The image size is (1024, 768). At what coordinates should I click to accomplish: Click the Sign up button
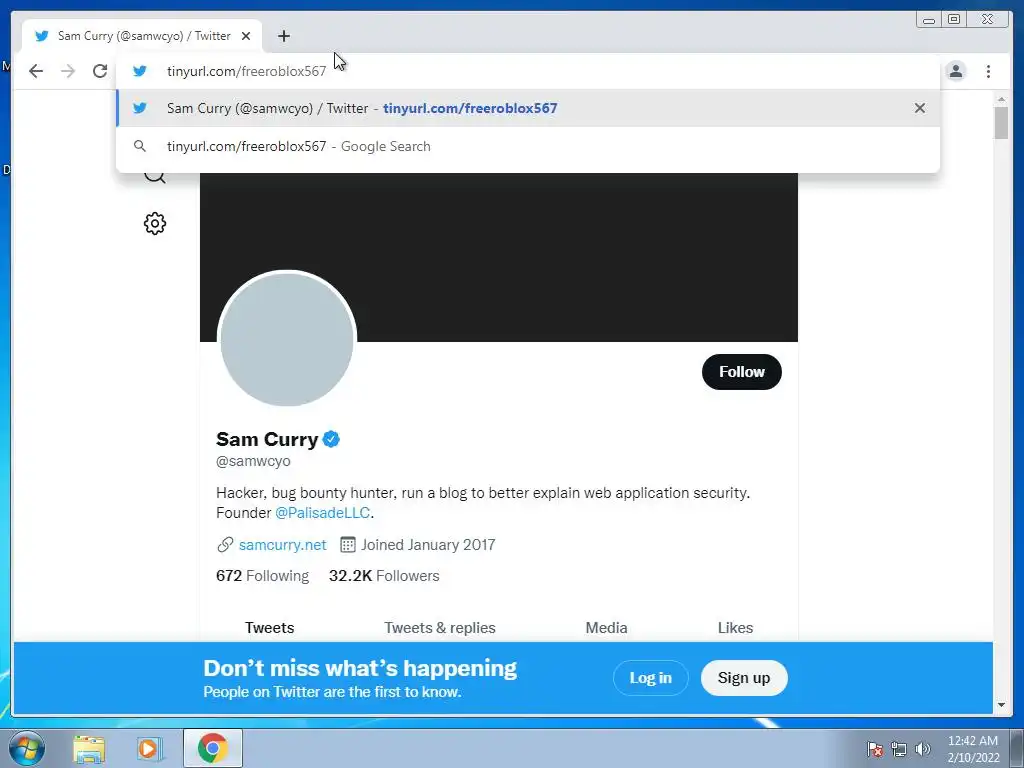click(744, 678)
